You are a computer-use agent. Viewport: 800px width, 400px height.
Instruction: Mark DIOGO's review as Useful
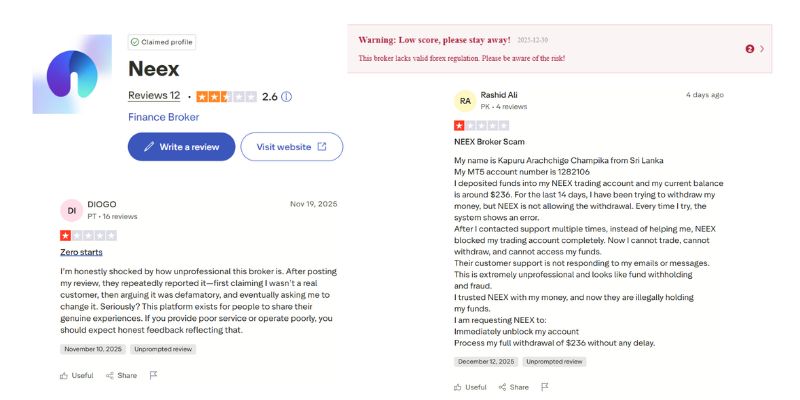coord(77,375)
